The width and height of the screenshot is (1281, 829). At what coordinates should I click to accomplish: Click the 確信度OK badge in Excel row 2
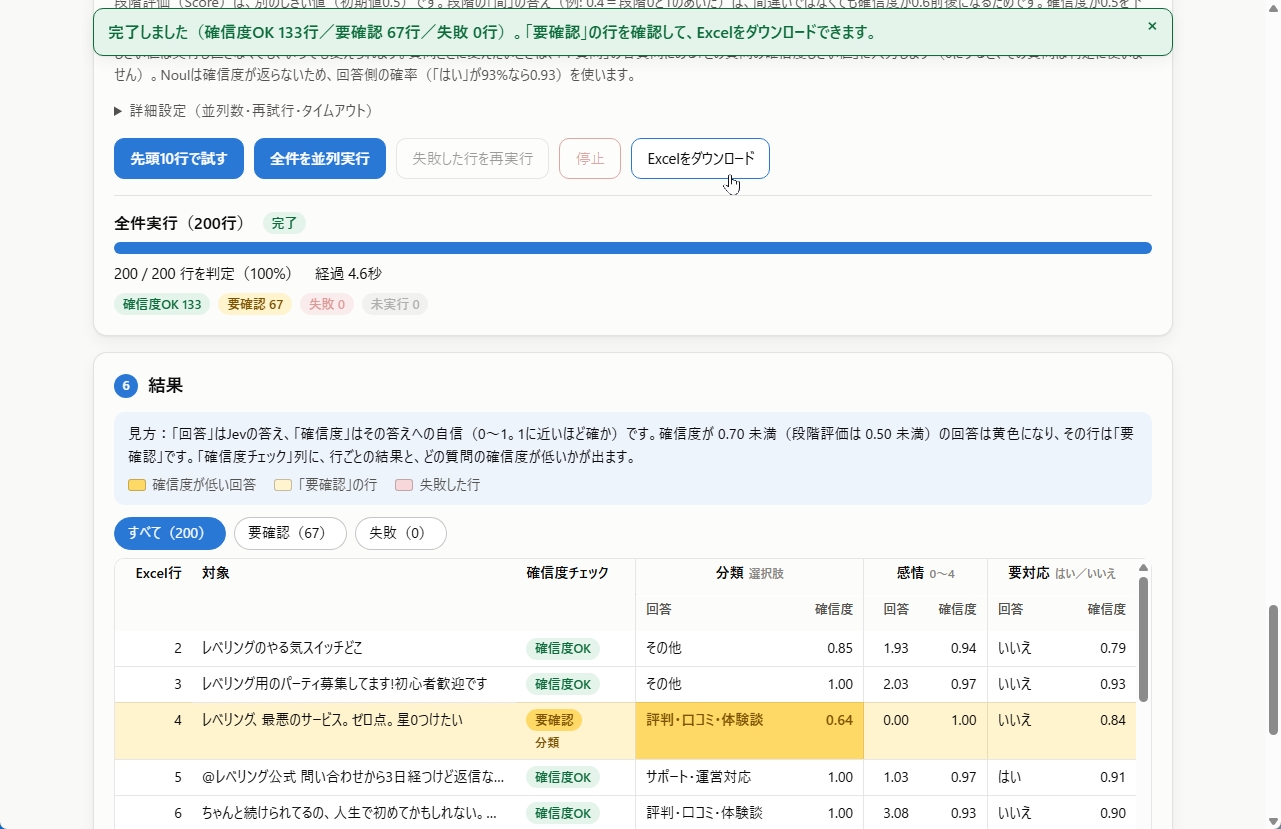(563, 648)
